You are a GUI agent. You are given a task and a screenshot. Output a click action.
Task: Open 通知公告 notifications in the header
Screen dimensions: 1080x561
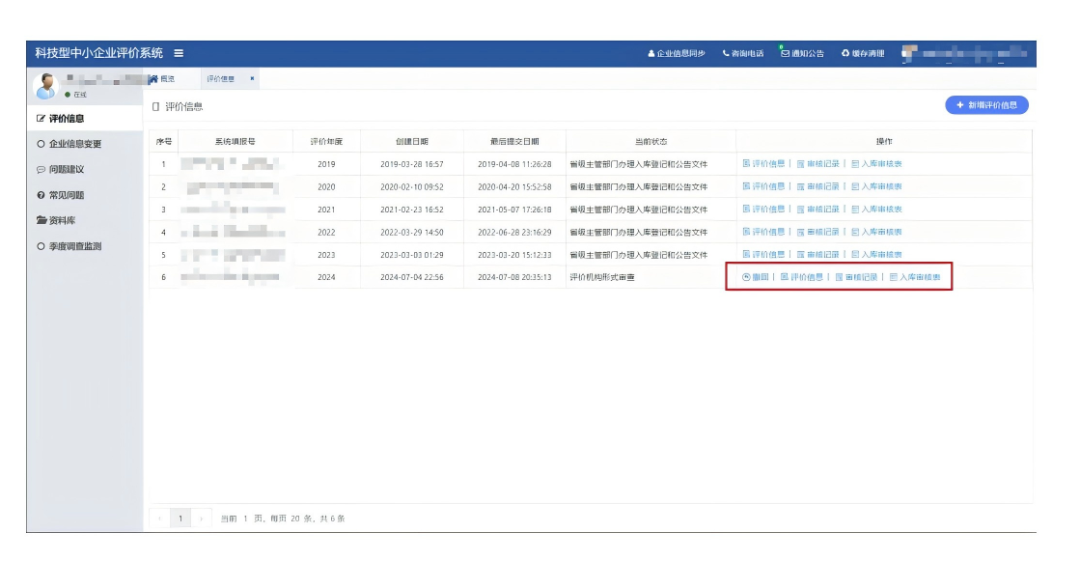[x=802, y=53]
